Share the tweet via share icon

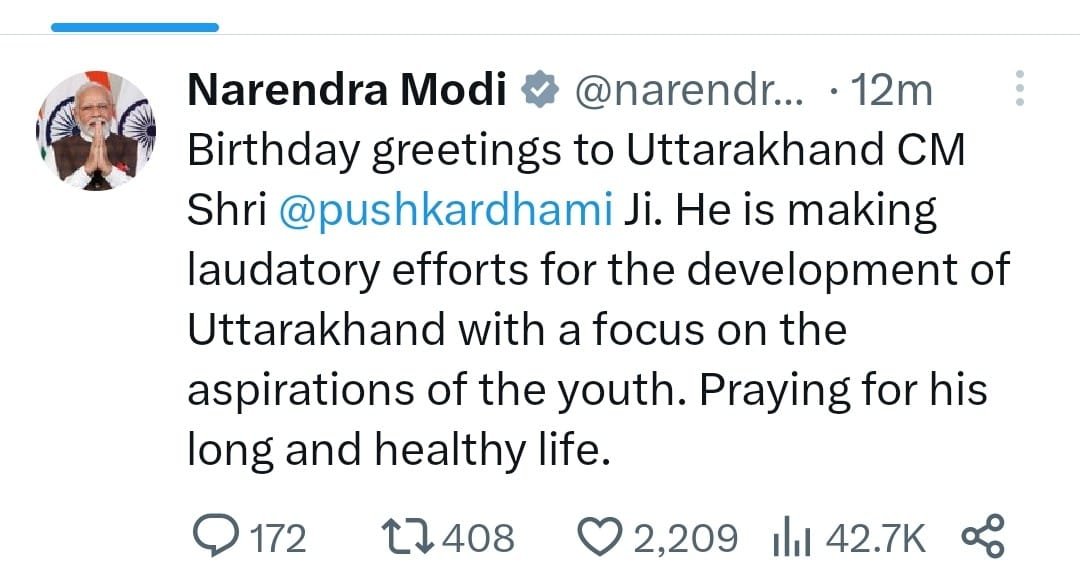(x=981, y=537)
